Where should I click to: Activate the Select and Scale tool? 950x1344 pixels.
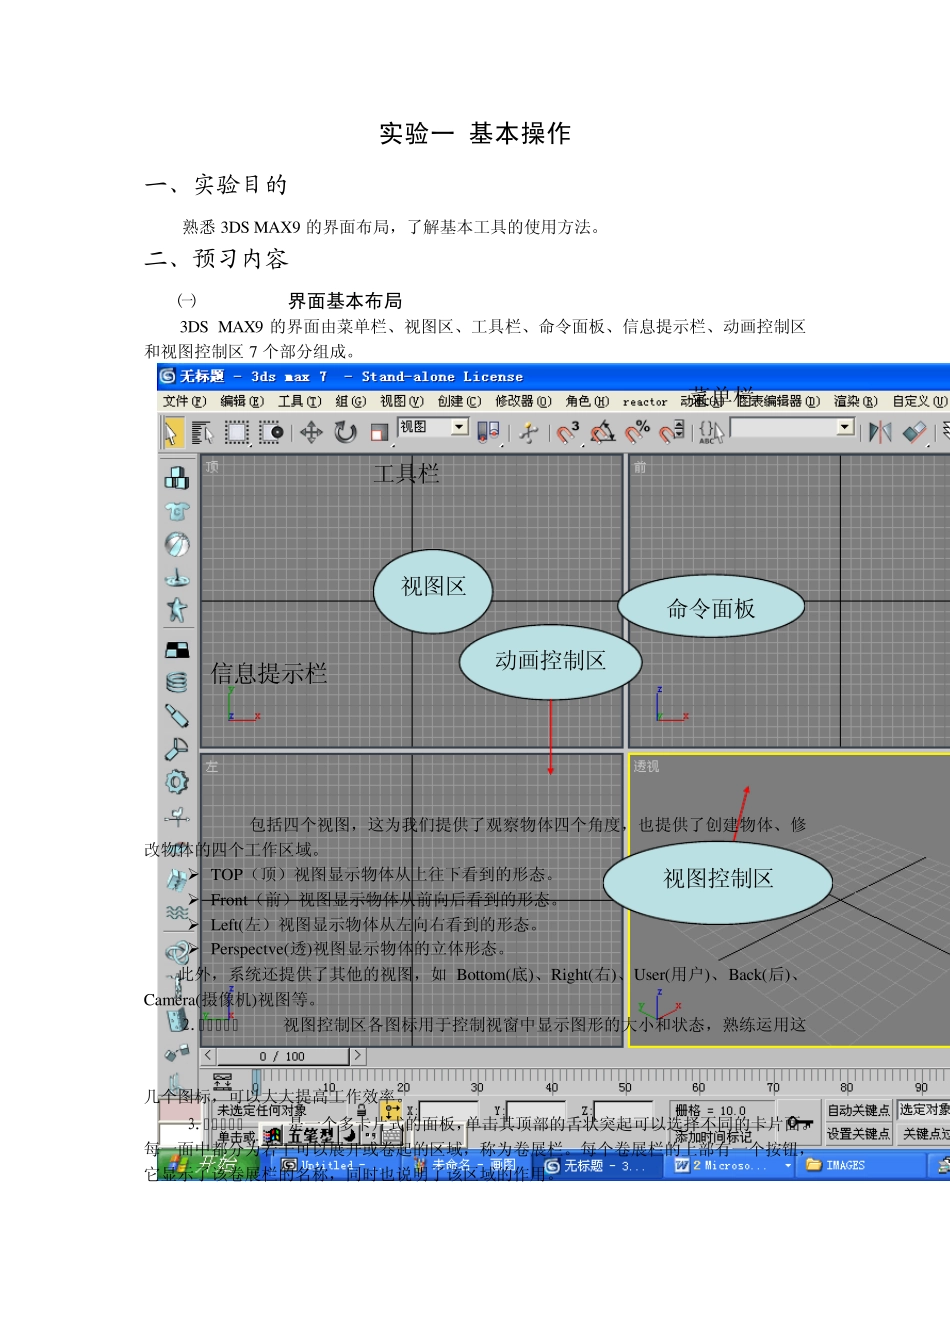coord(379,432)
